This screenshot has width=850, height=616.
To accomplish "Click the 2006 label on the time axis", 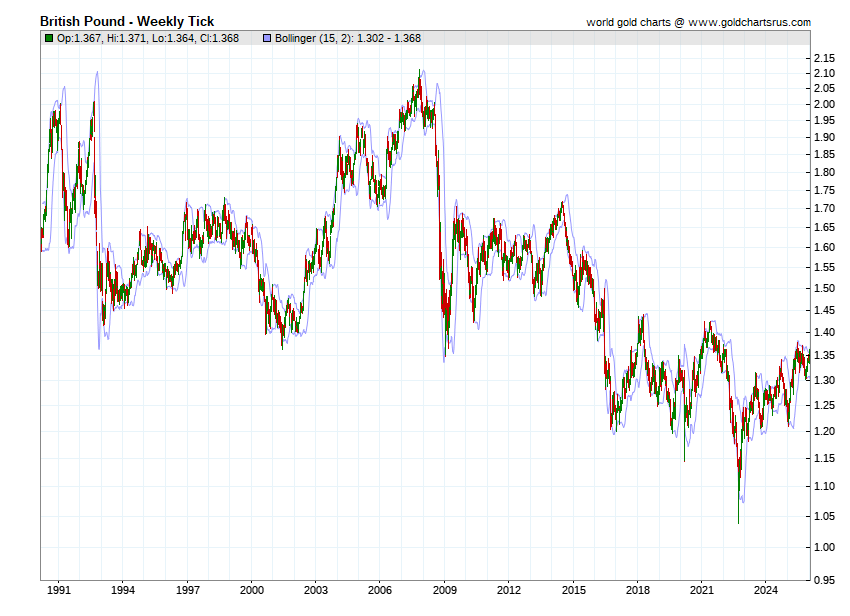I will 380,590.
